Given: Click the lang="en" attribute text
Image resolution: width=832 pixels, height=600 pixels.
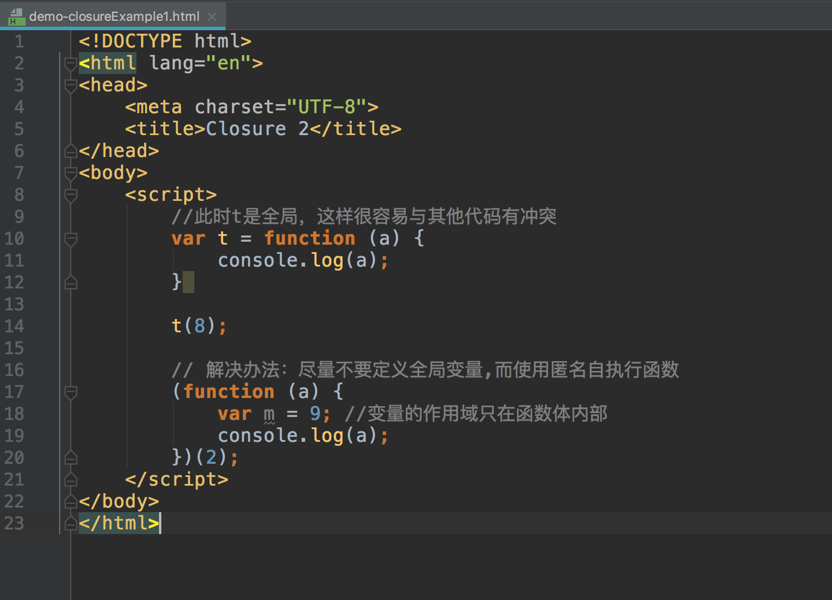Looking at the screenshot, I should click(x=200, y=64).
